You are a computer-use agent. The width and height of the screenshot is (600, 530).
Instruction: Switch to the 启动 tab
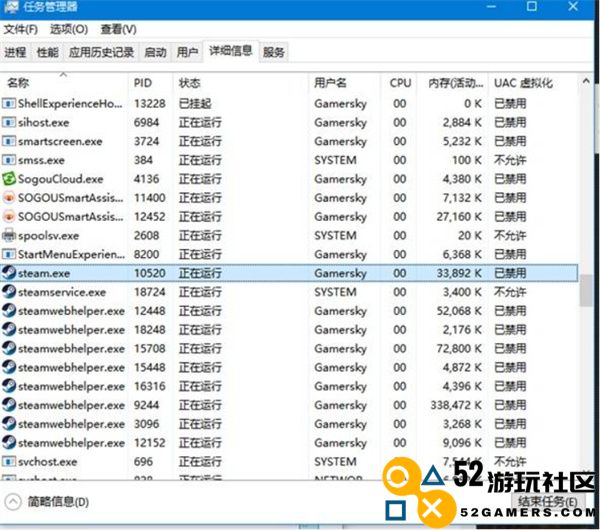155,52
